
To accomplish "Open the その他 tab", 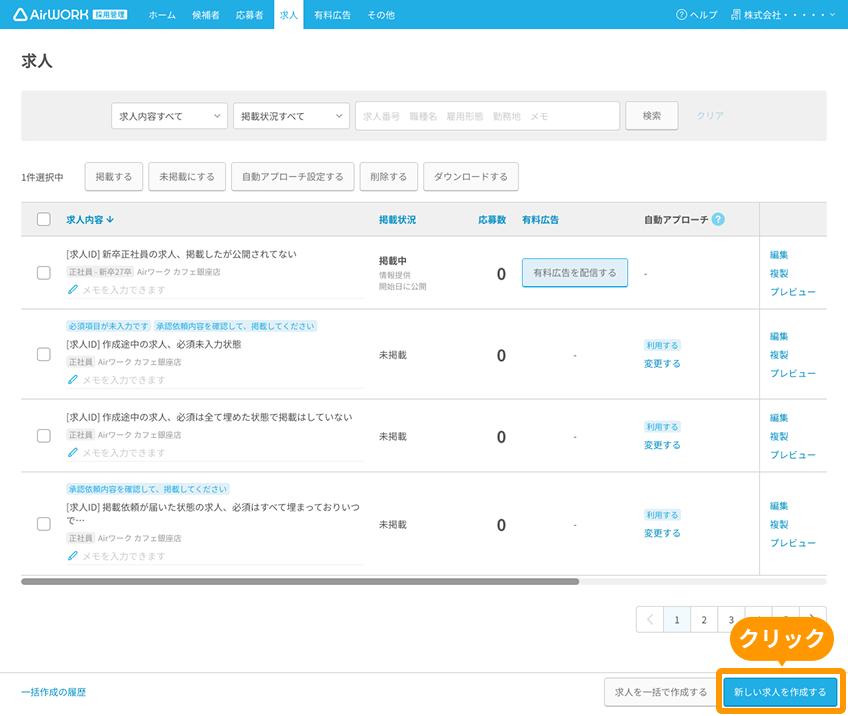I will tap(381, 15).
